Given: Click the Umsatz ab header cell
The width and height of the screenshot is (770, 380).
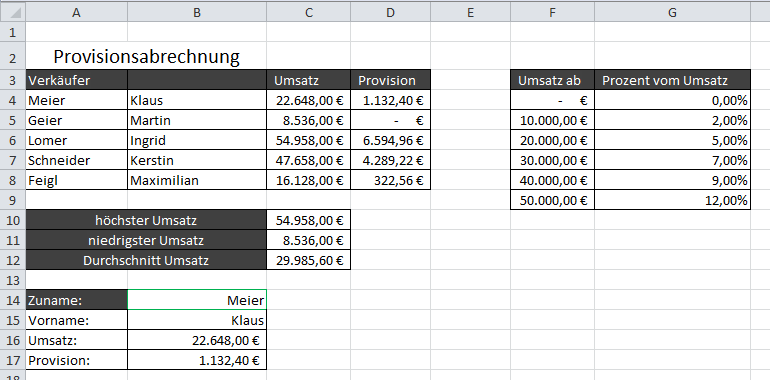Looking at the screenshot, I should 552,80.
